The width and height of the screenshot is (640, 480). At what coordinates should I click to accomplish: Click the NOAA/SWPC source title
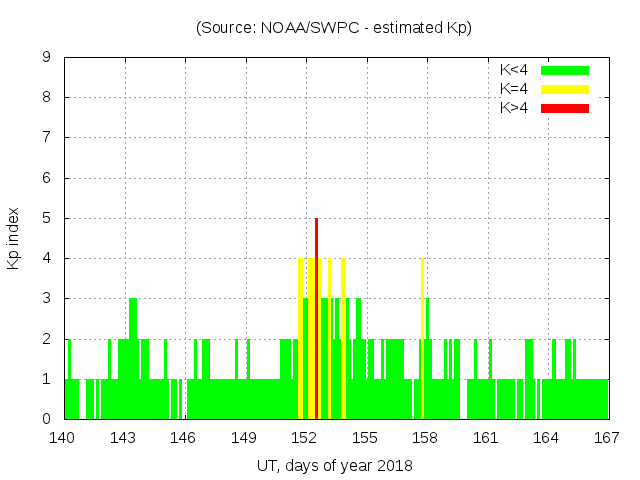(x=334, y=28)
